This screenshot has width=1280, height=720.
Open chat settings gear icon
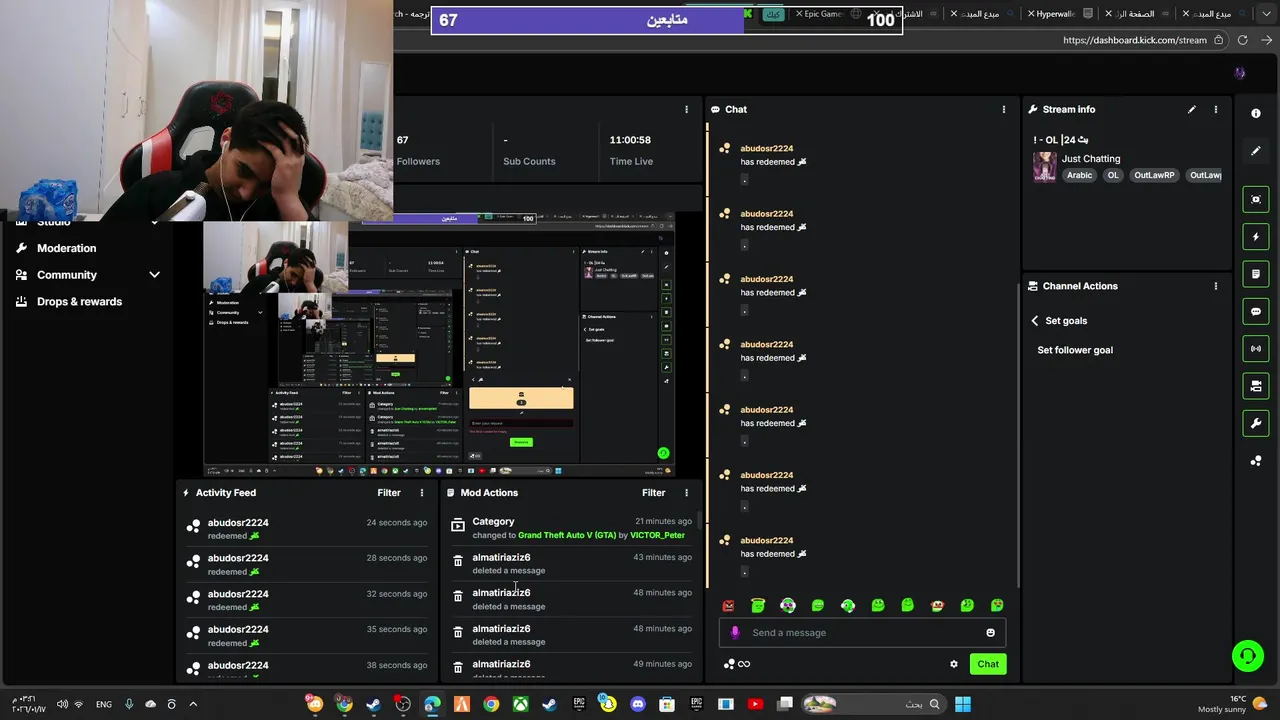[954, 664]
